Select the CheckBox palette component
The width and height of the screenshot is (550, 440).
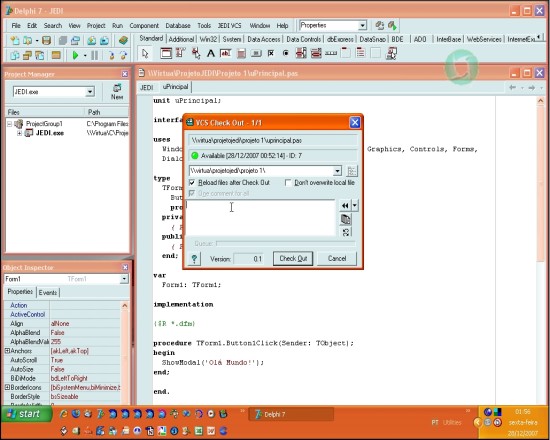pos(271,53)
